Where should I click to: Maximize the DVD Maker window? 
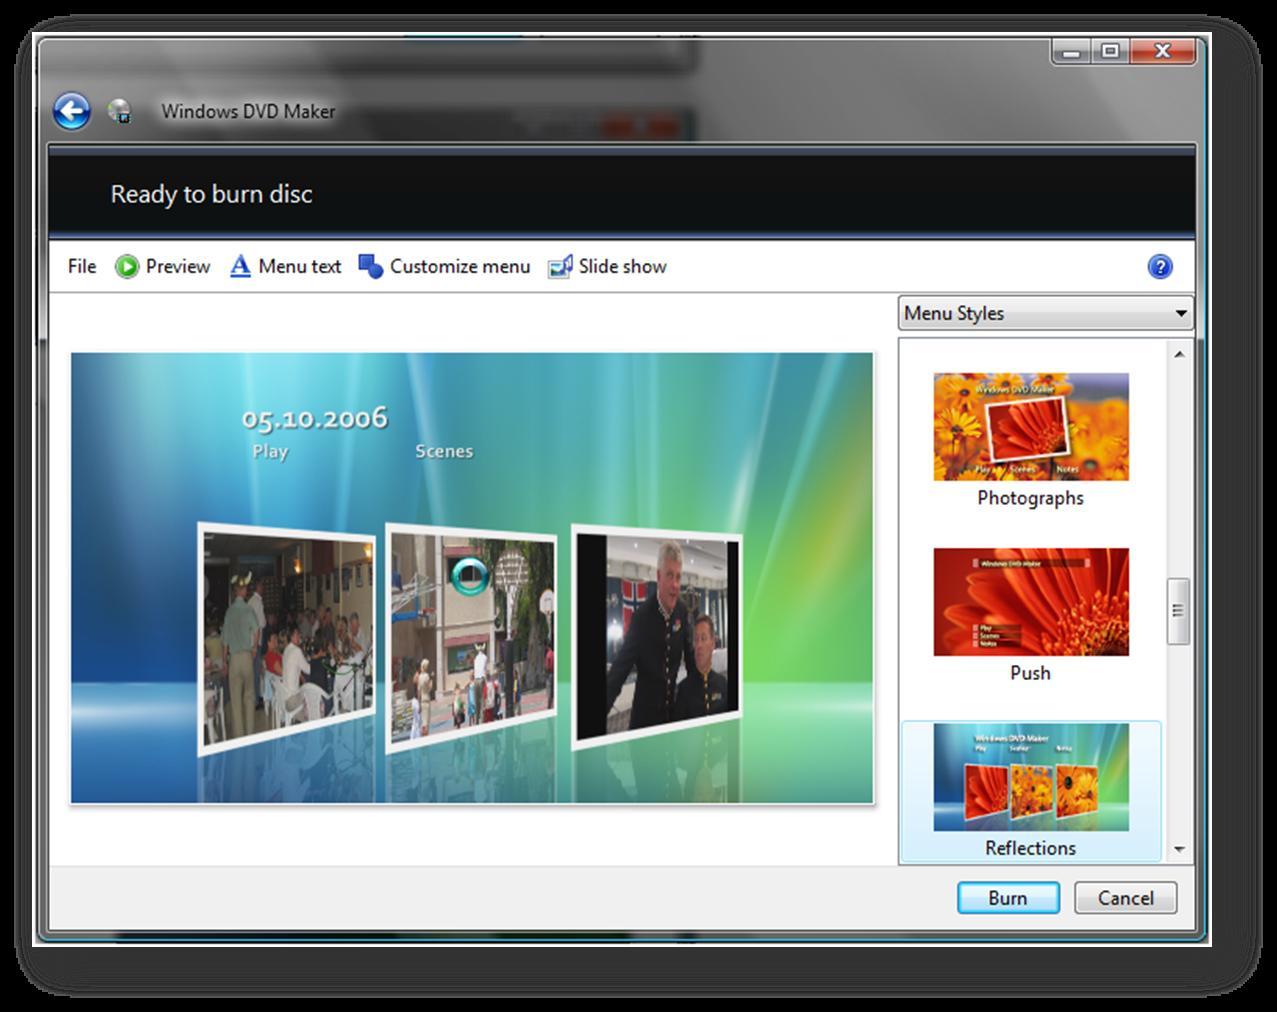[x=1110, y=51]
